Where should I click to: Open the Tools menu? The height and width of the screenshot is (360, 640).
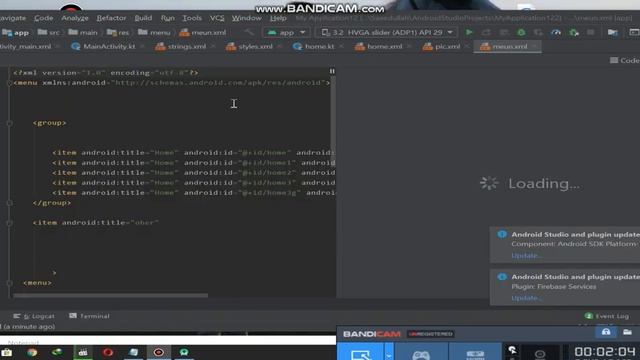[192, 18]
